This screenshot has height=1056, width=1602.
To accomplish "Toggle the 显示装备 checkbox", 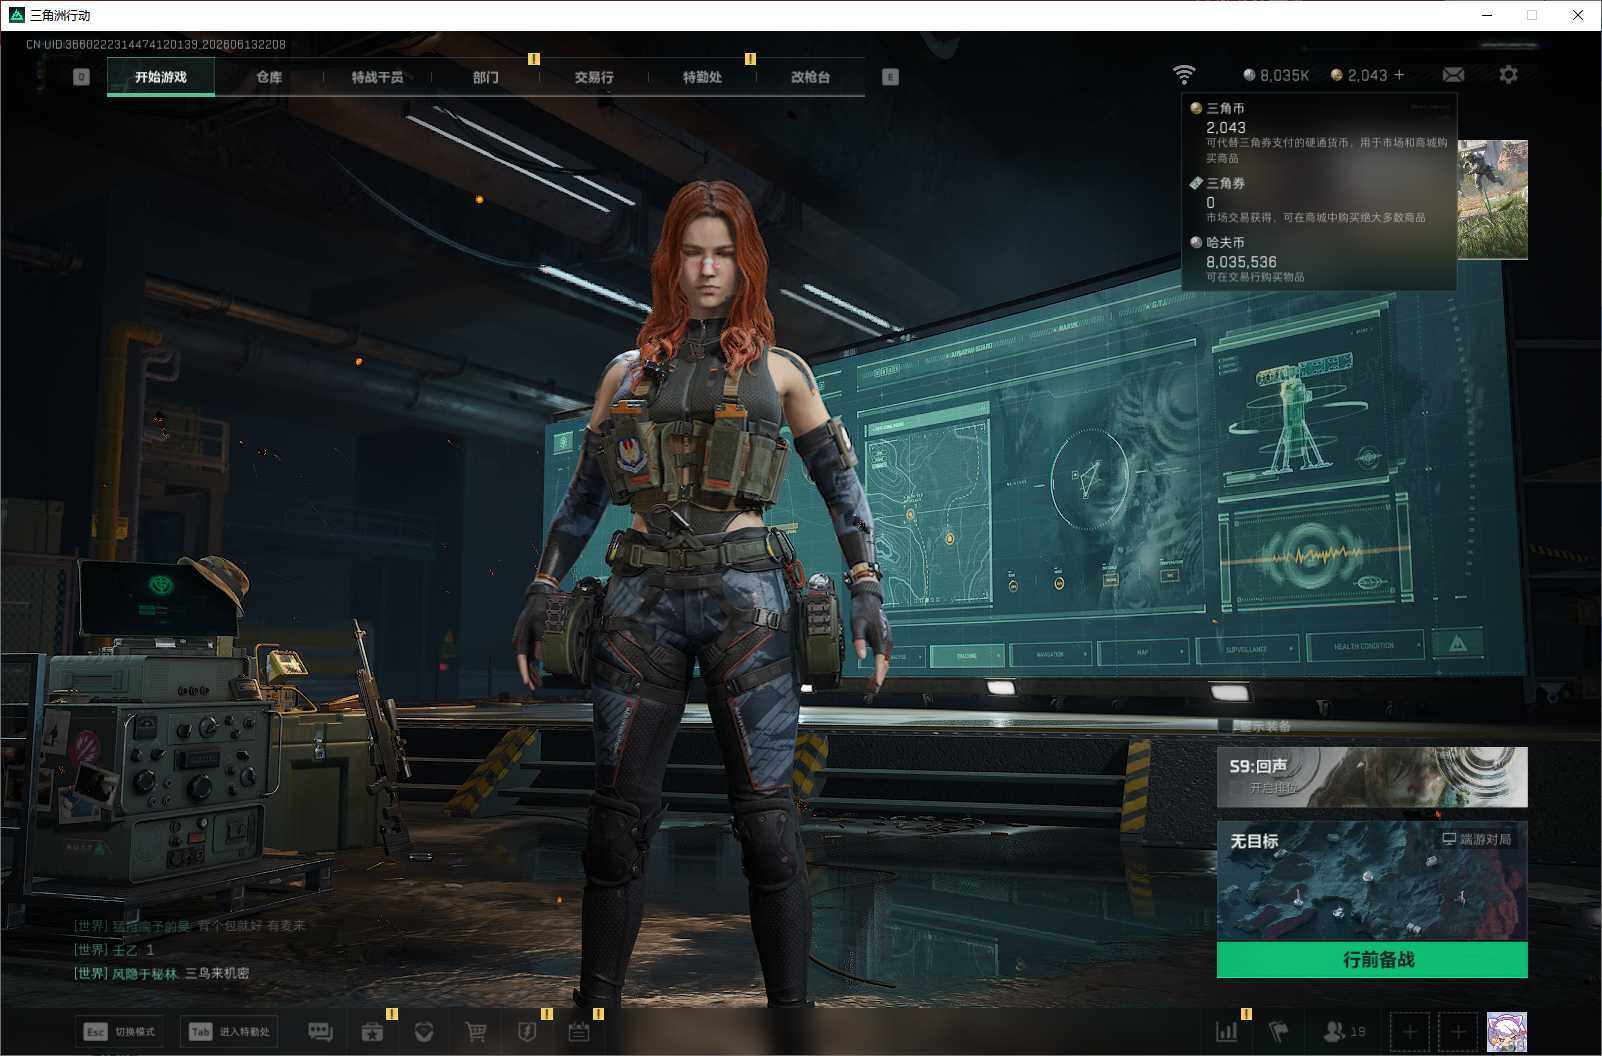I will point(1225,726).
